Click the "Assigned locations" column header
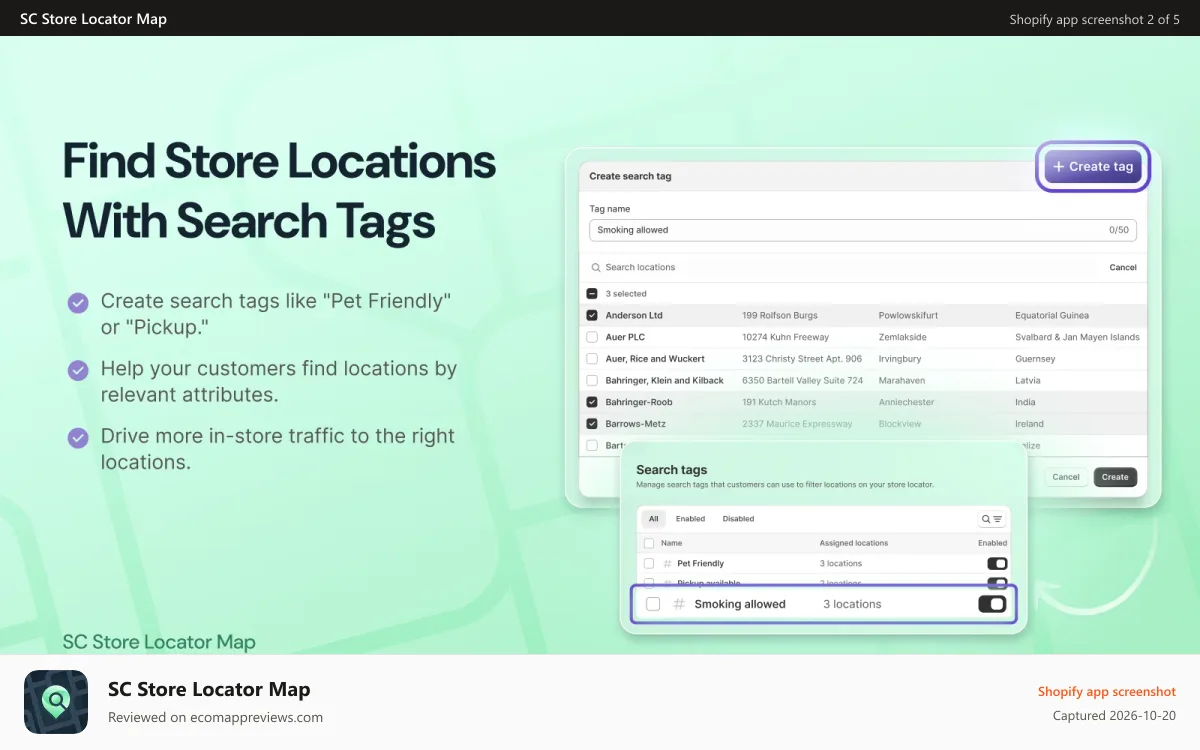 854,543
